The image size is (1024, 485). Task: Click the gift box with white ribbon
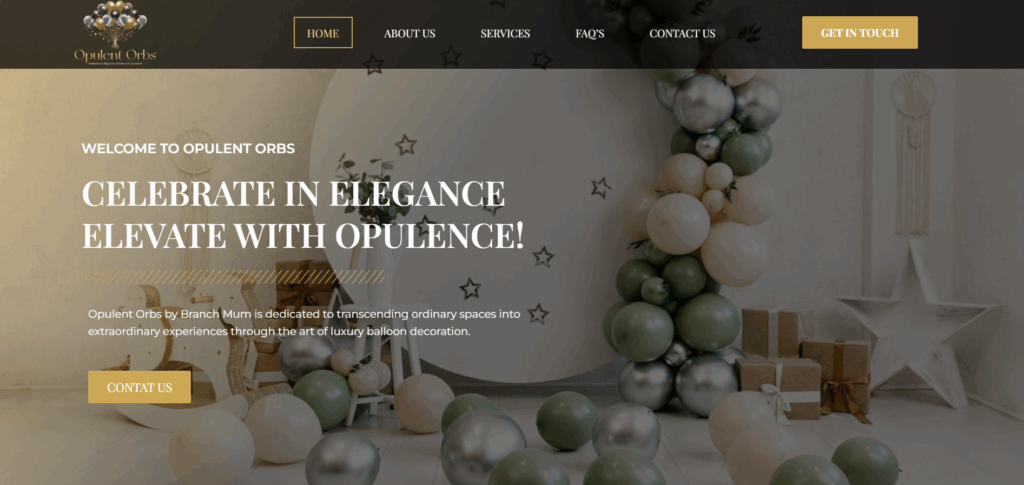tap(778, 390)
